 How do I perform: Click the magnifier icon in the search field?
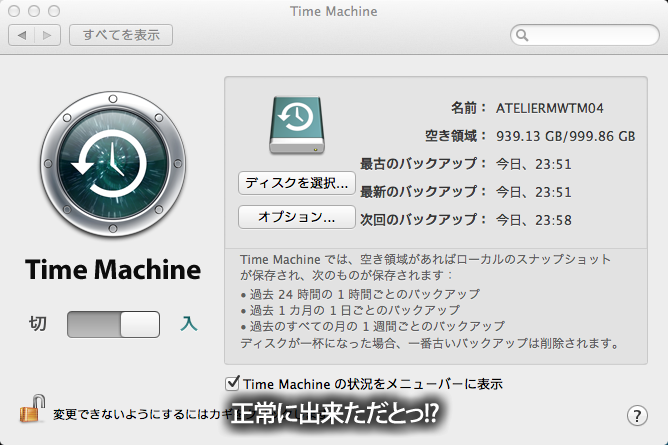[x=522, y=35]
